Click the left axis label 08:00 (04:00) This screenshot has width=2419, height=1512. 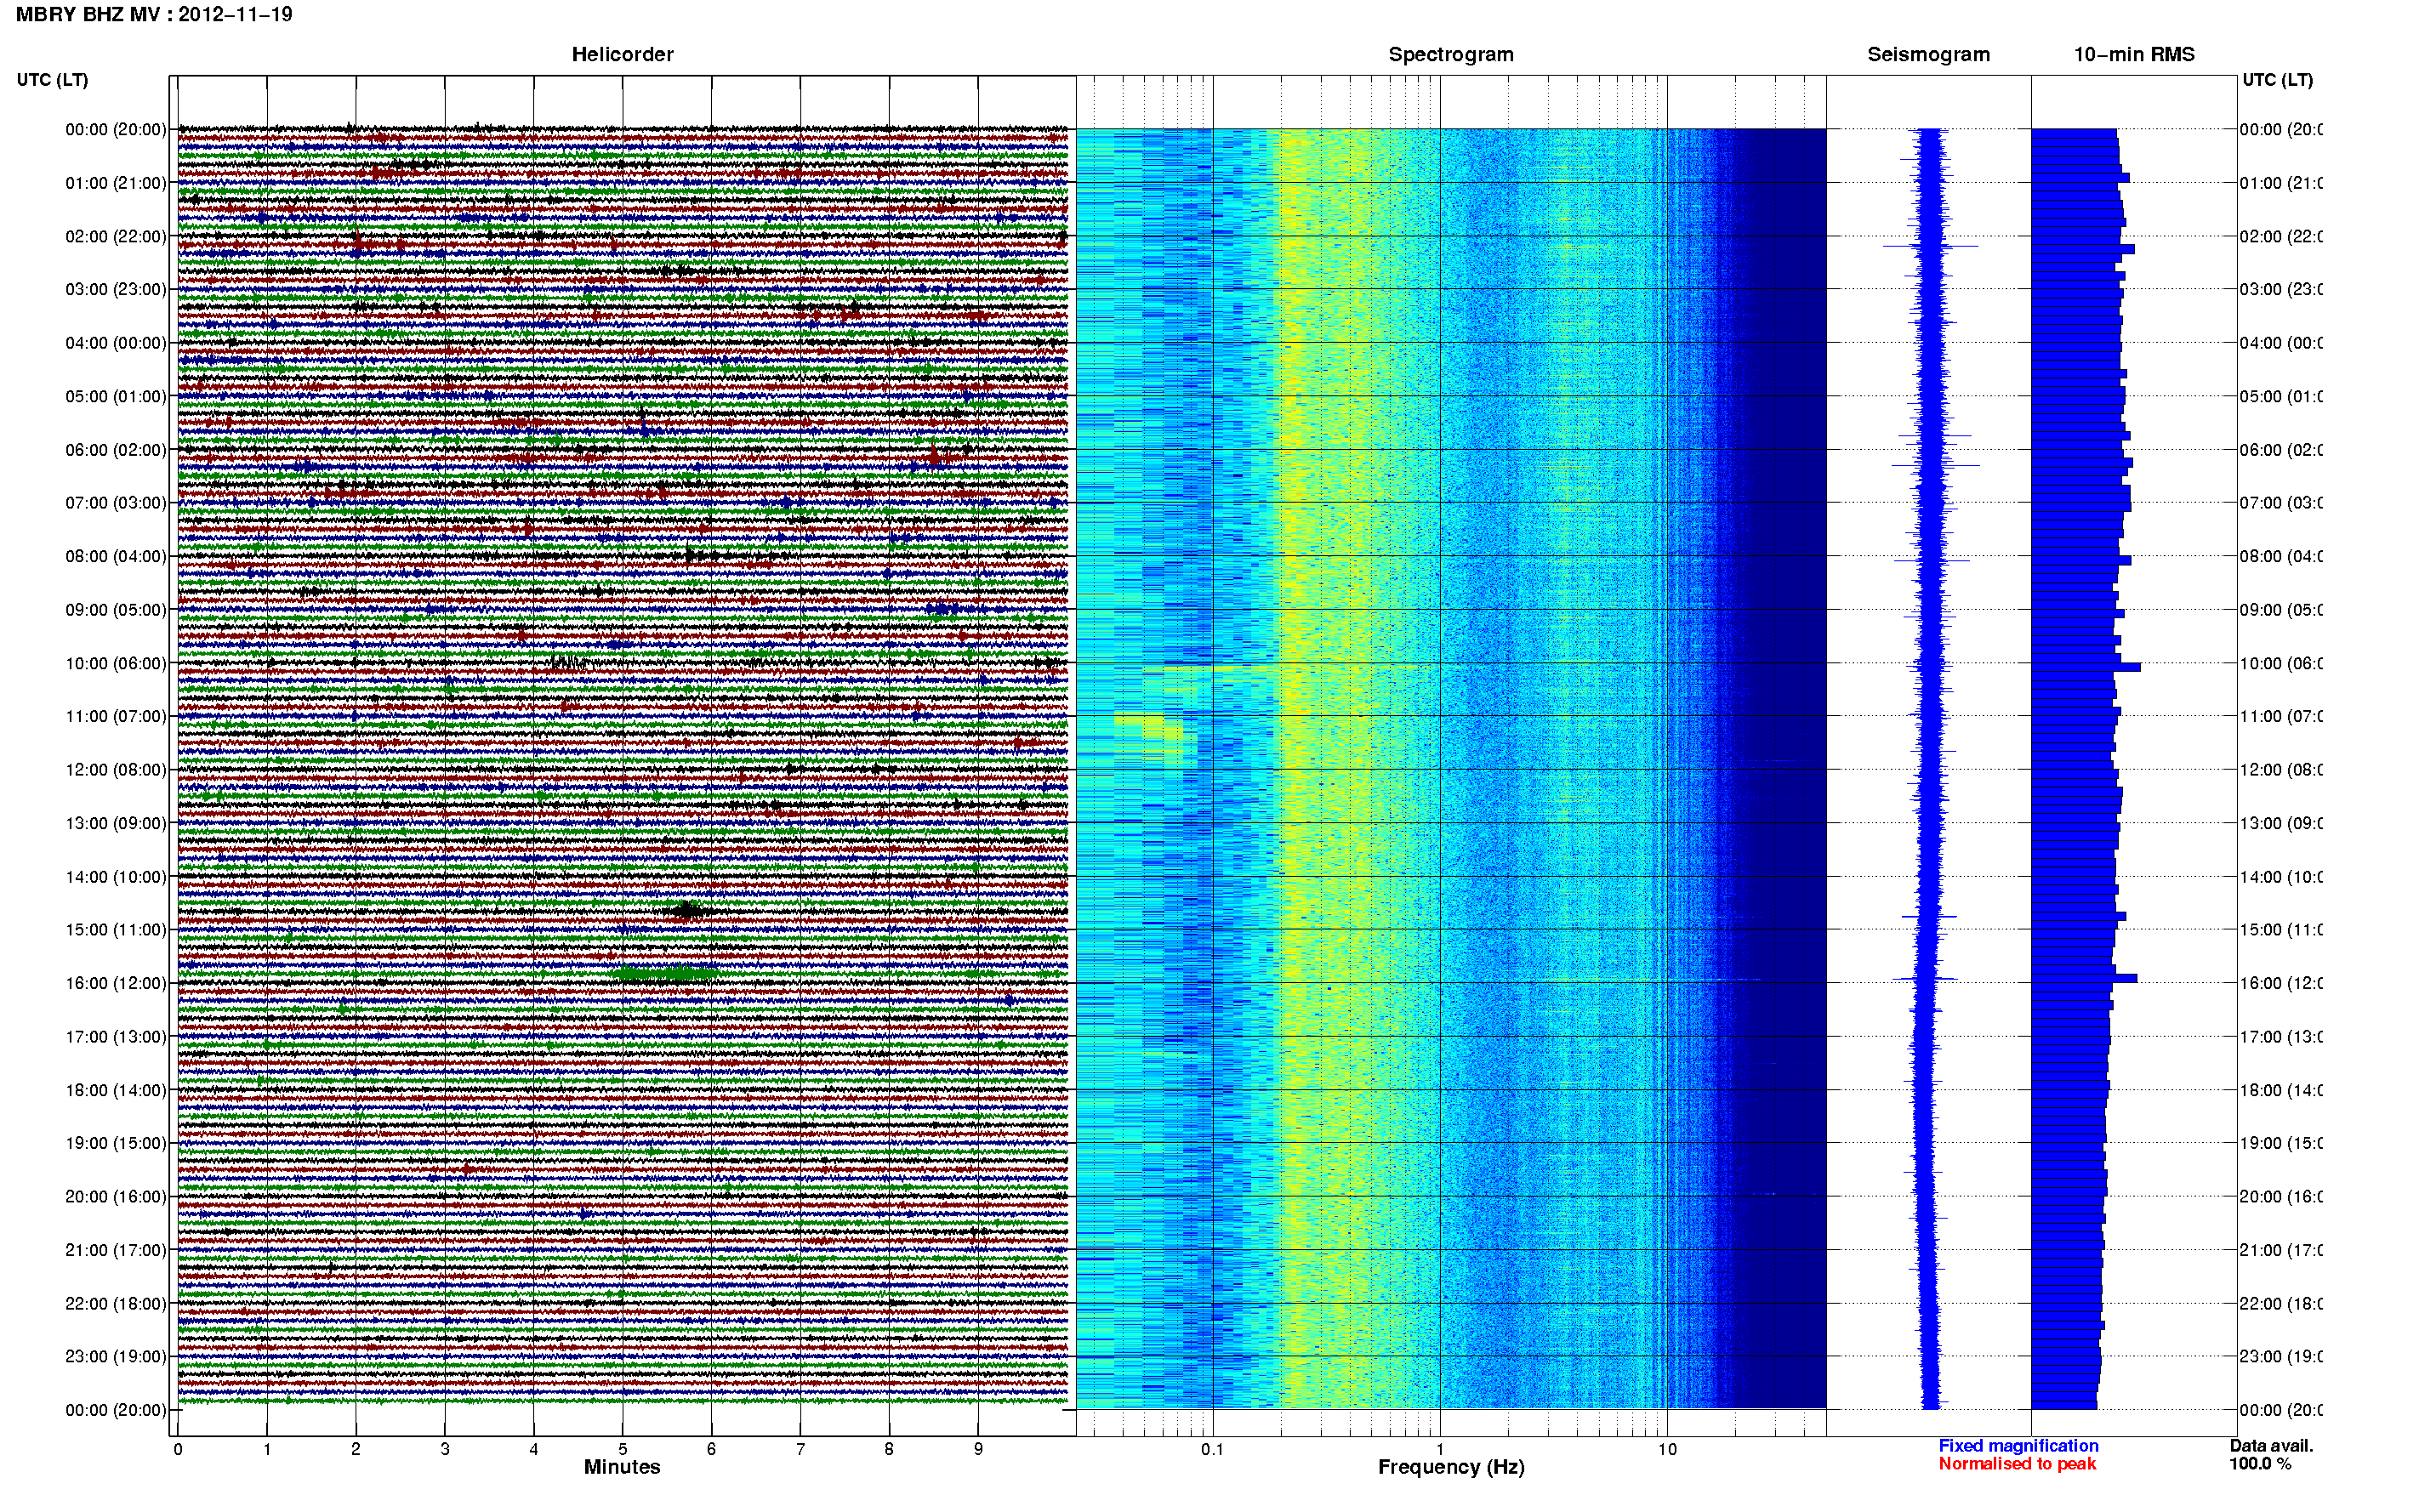[x=116, y=556]
